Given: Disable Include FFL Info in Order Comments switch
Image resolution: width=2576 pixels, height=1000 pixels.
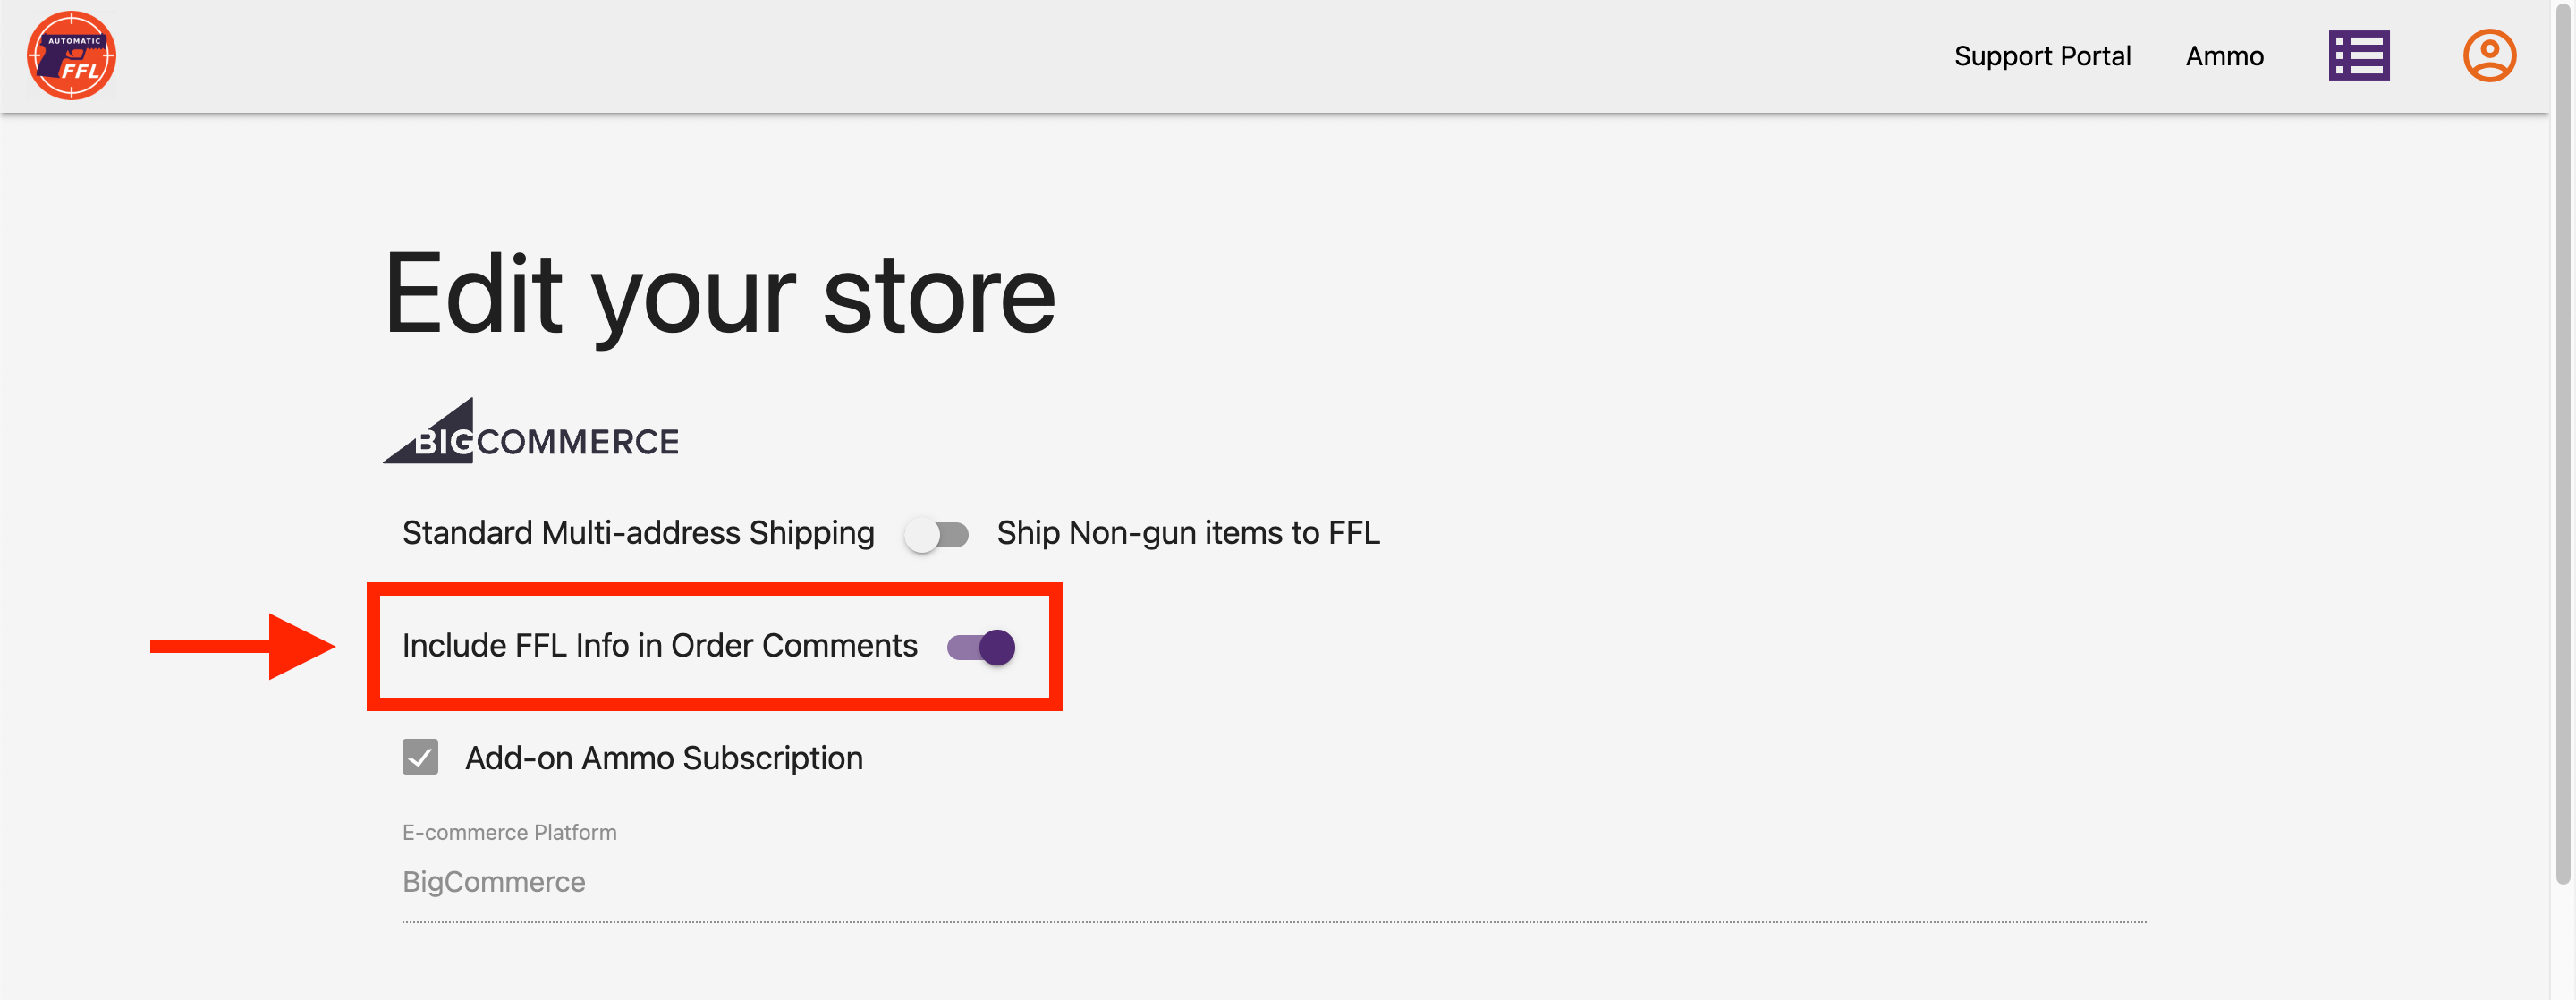Looking at the screenshot, I should point(982,647).
